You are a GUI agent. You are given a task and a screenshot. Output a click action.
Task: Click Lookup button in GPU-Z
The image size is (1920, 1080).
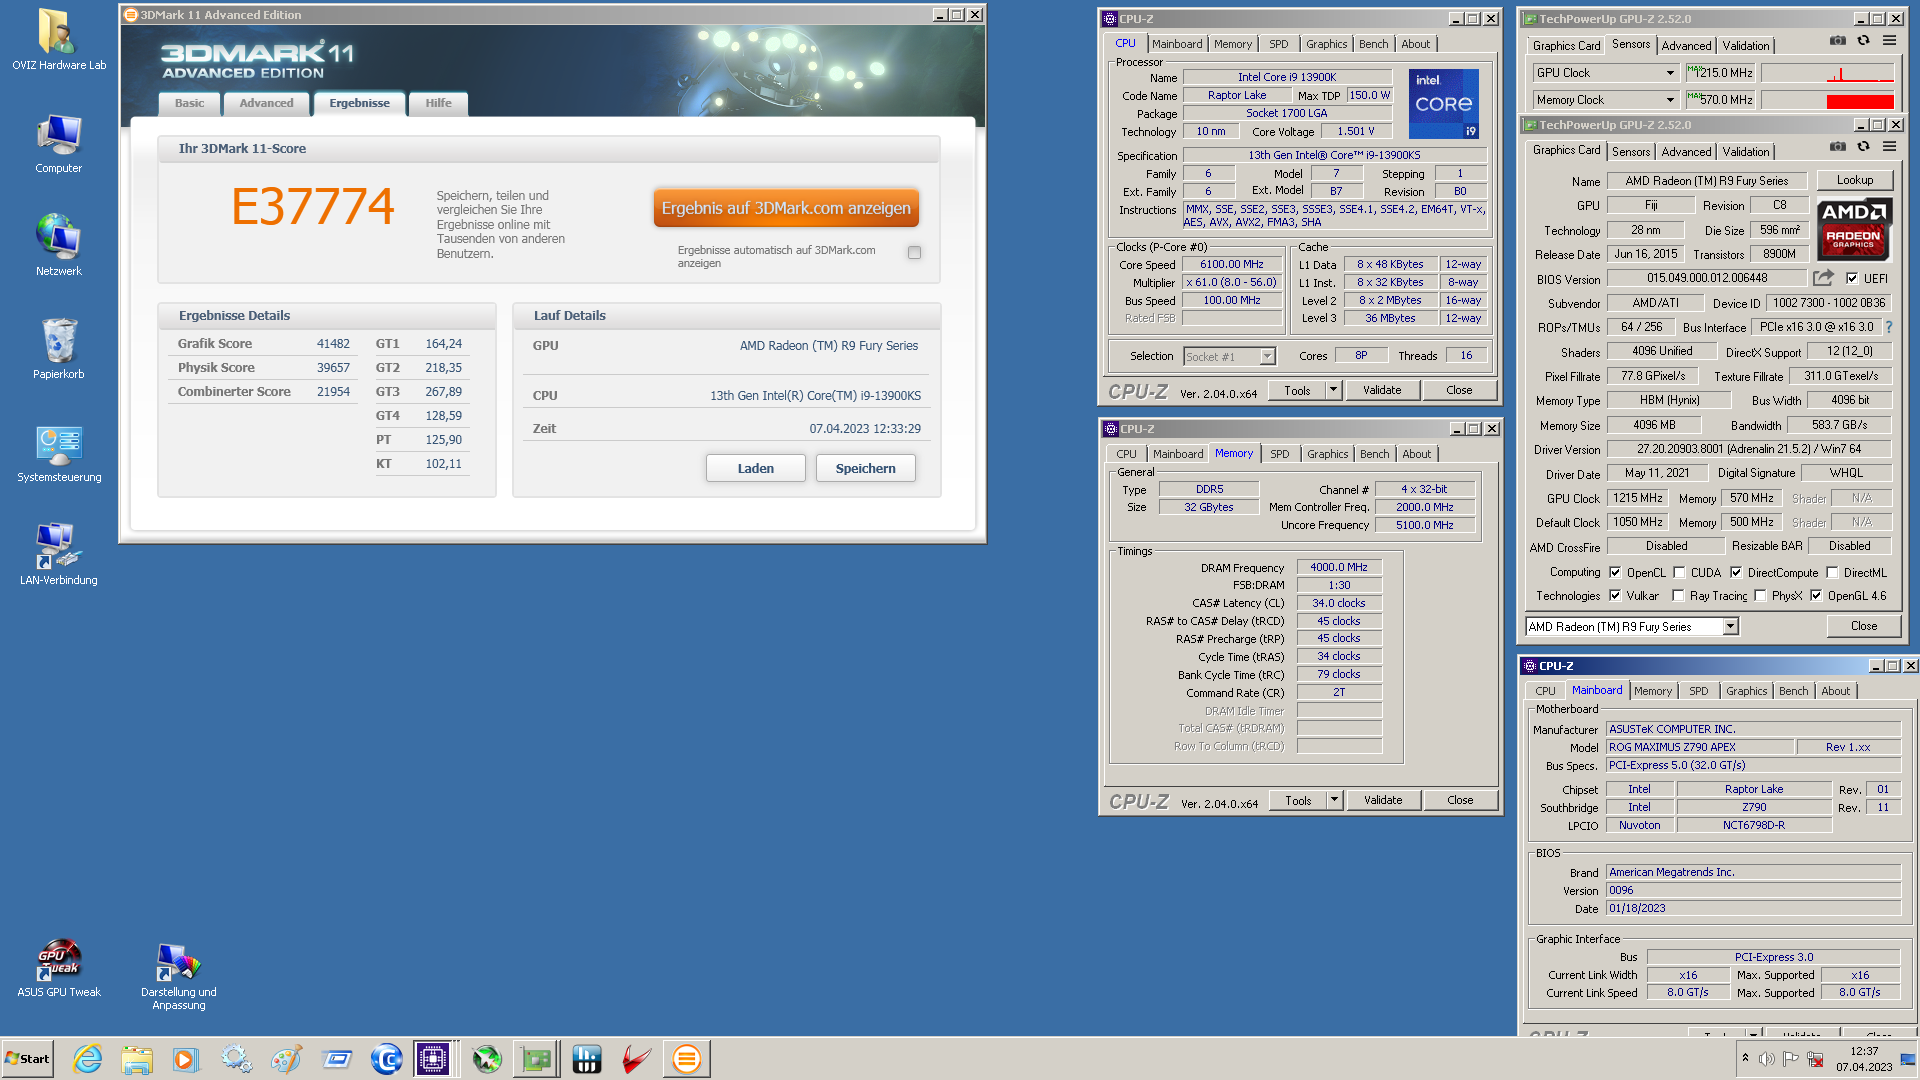pos(1854,180)
